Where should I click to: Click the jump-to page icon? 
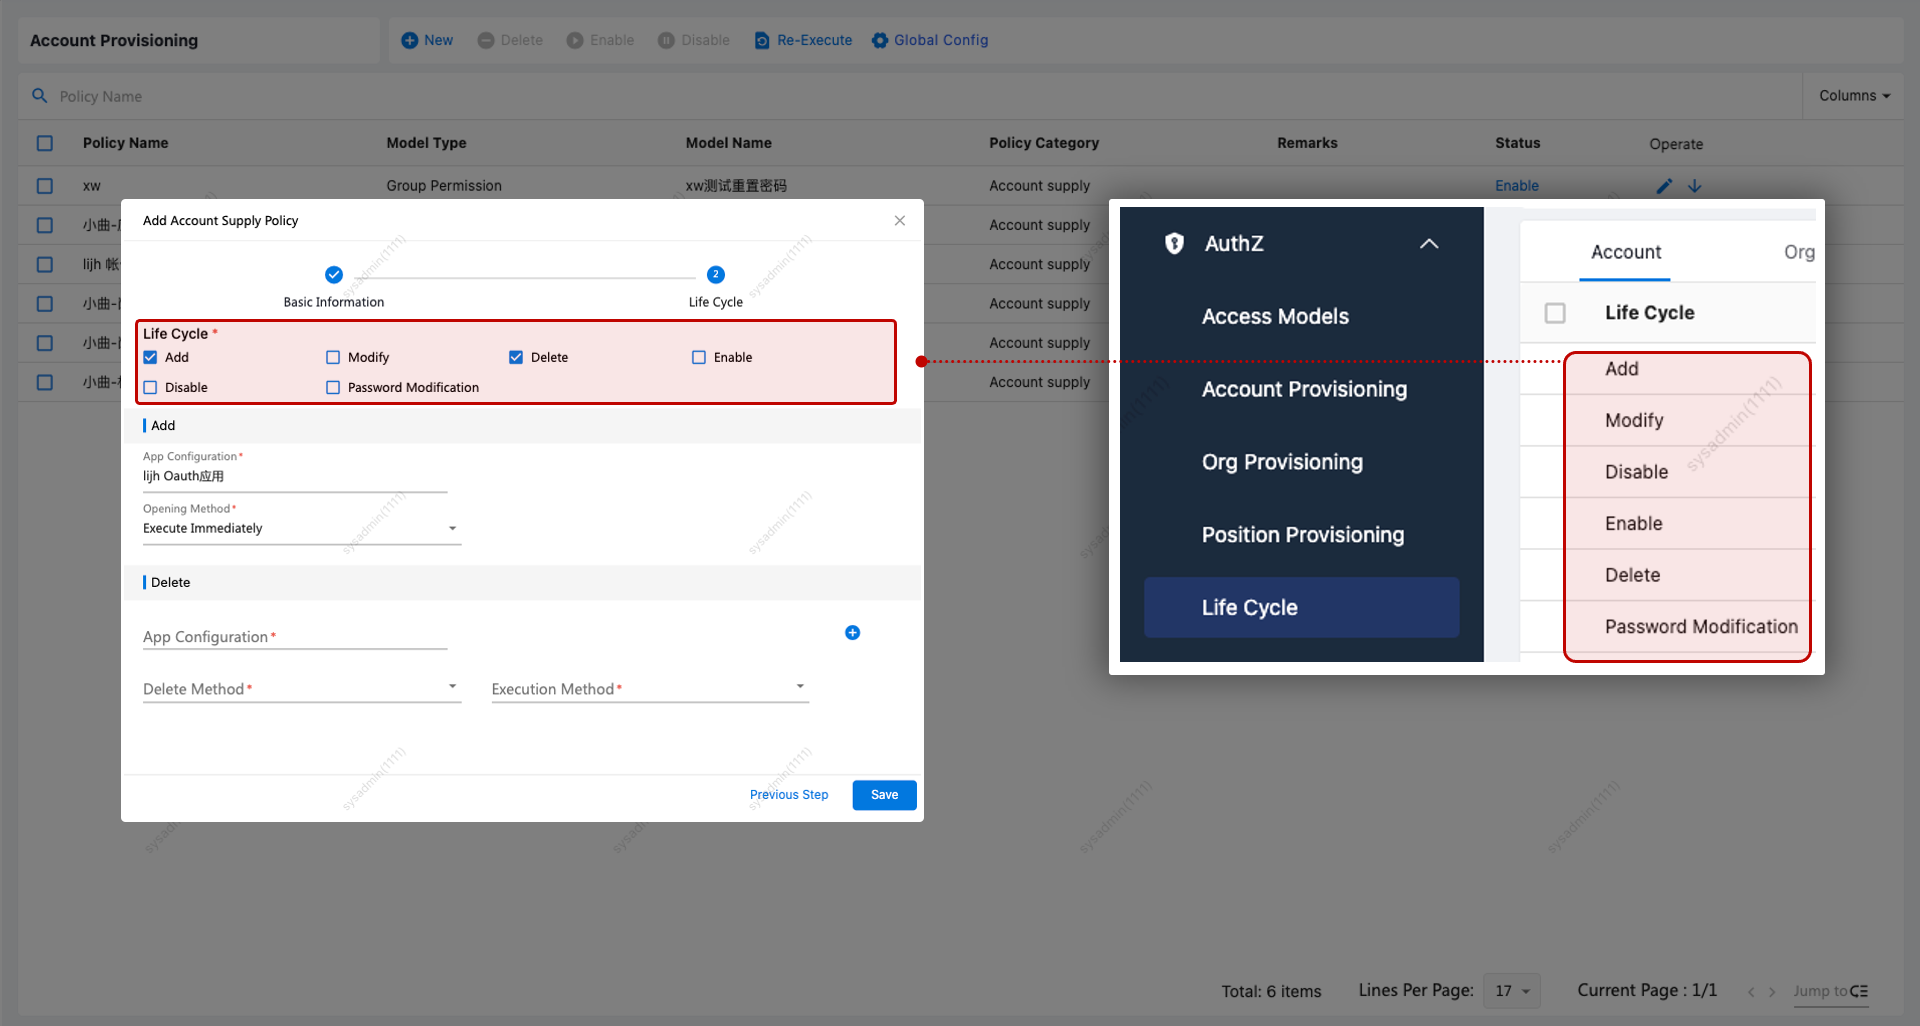pos(1859,991)
